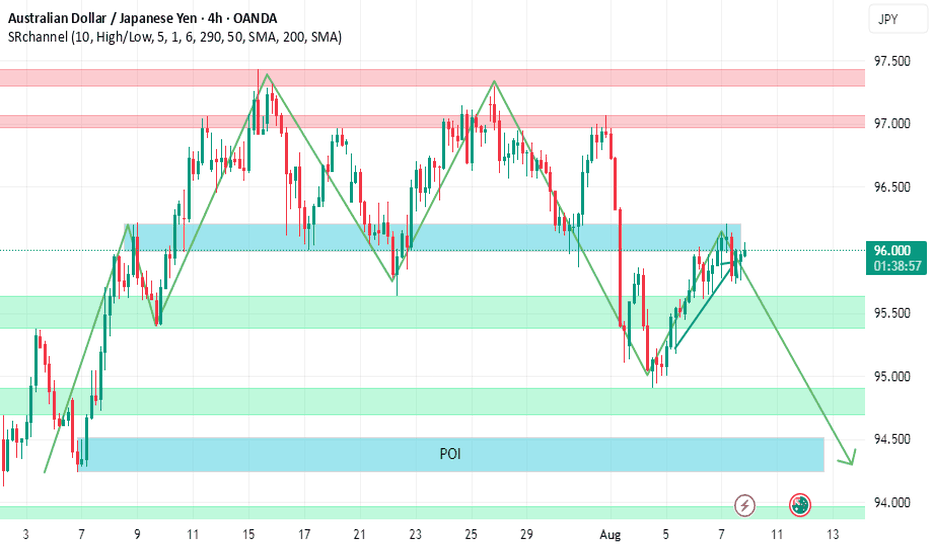
Task: Click the Aug label on time axis
Action: point(610,535)
